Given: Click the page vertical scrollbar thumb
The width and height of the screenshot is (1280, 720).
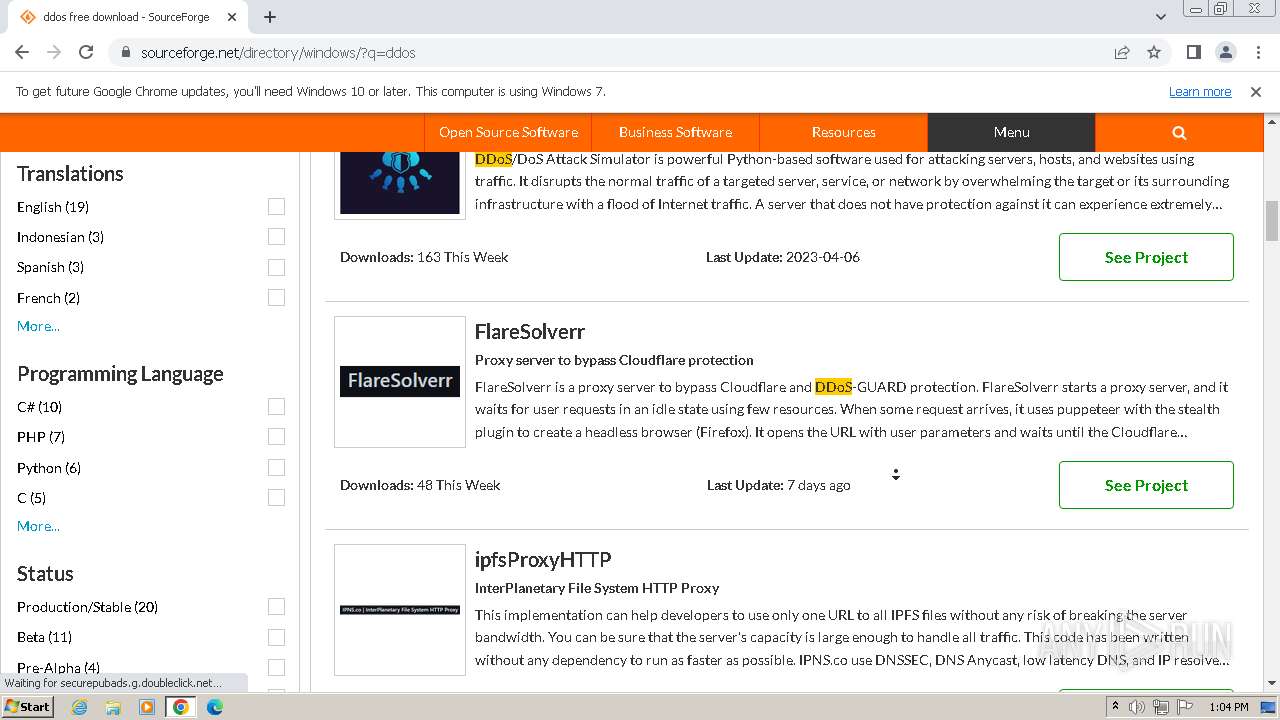Looking at the screenshot, I should (x=1272, y=221).
